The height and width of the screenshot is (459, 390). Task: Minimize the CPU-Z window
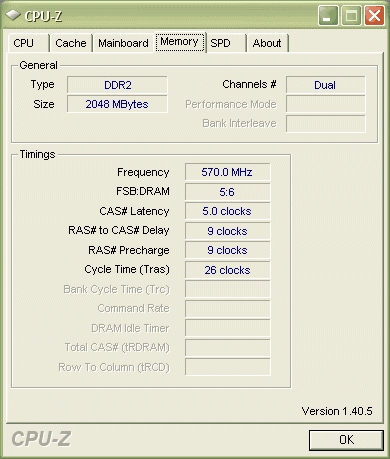328,15
